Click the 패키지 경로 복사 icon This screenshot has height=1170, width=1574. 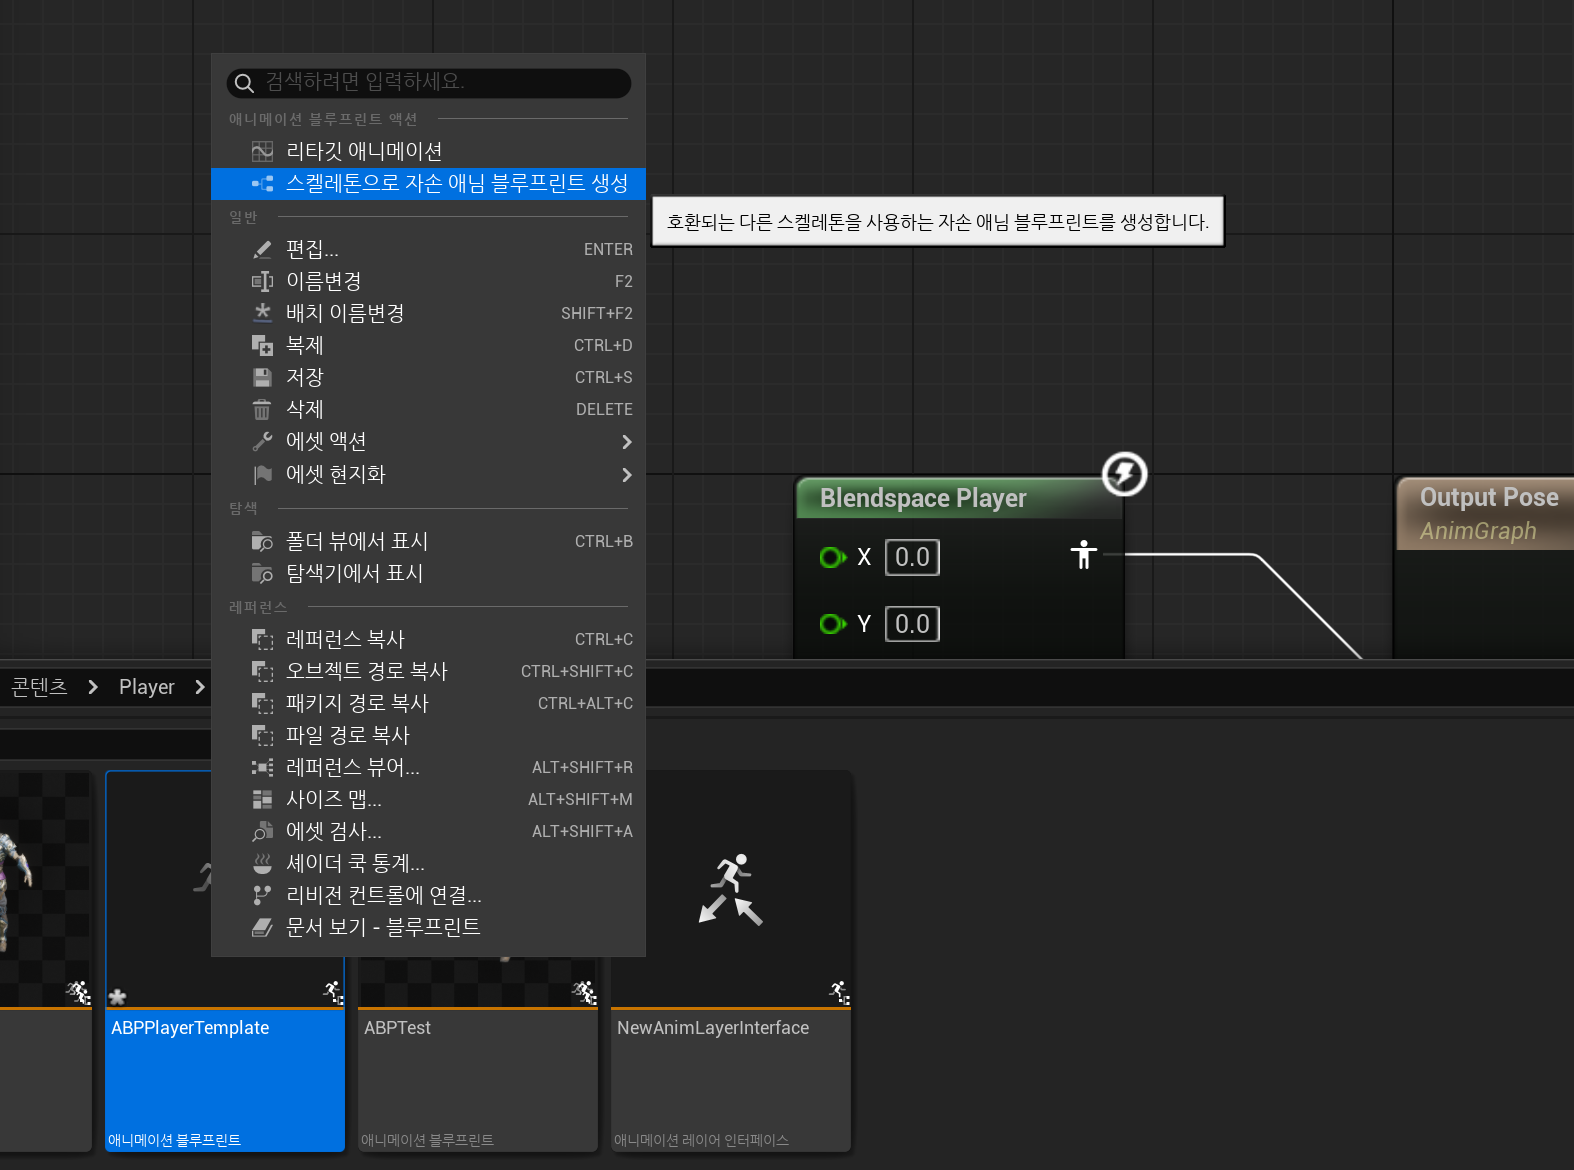coord(262,703)
